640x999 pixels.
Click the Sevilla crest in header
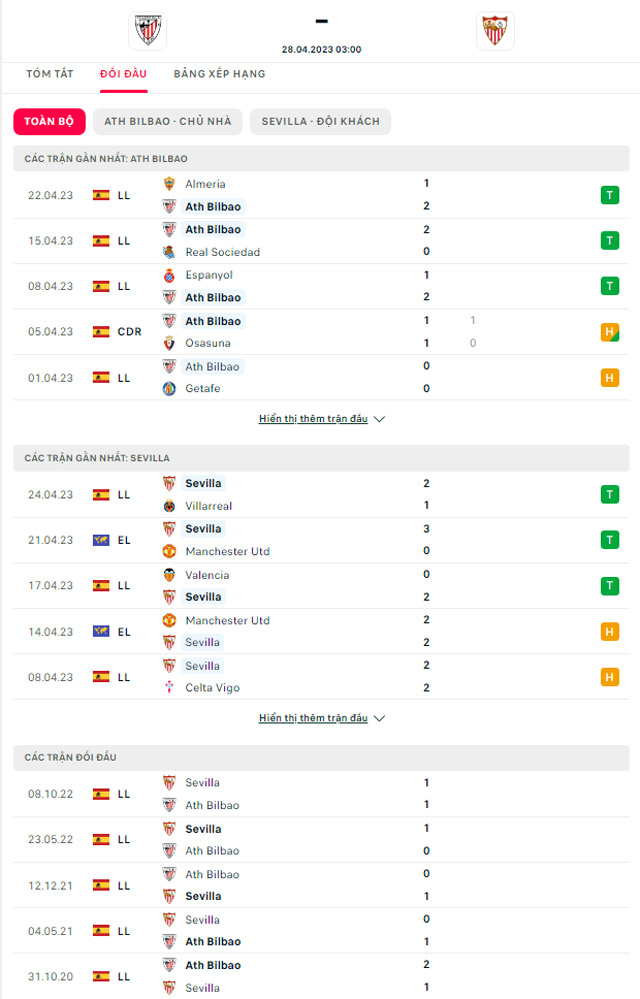(x=495, y=30)
